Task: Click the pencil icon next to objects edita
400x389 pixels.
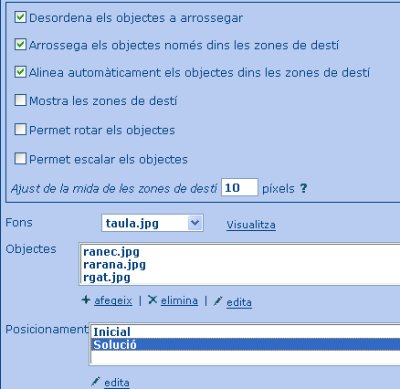Action: 218,301
